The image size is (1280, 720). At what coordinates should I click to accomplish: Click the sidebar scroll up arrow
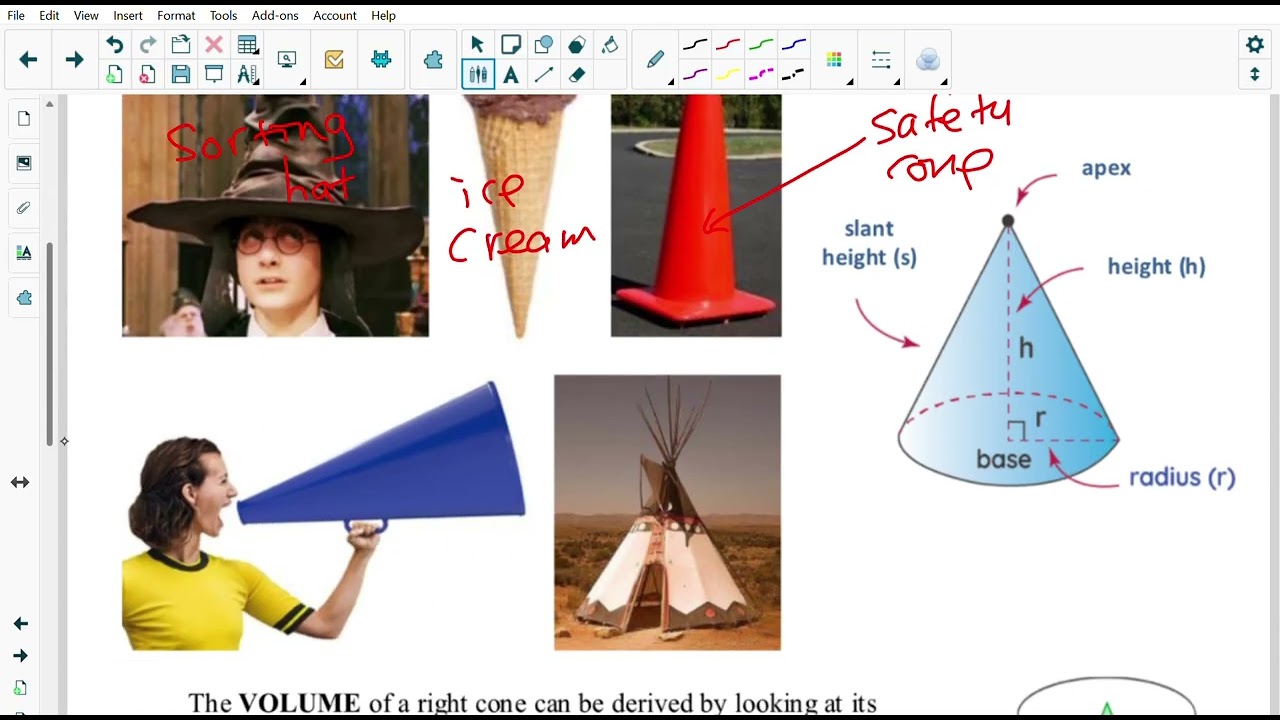50,104
